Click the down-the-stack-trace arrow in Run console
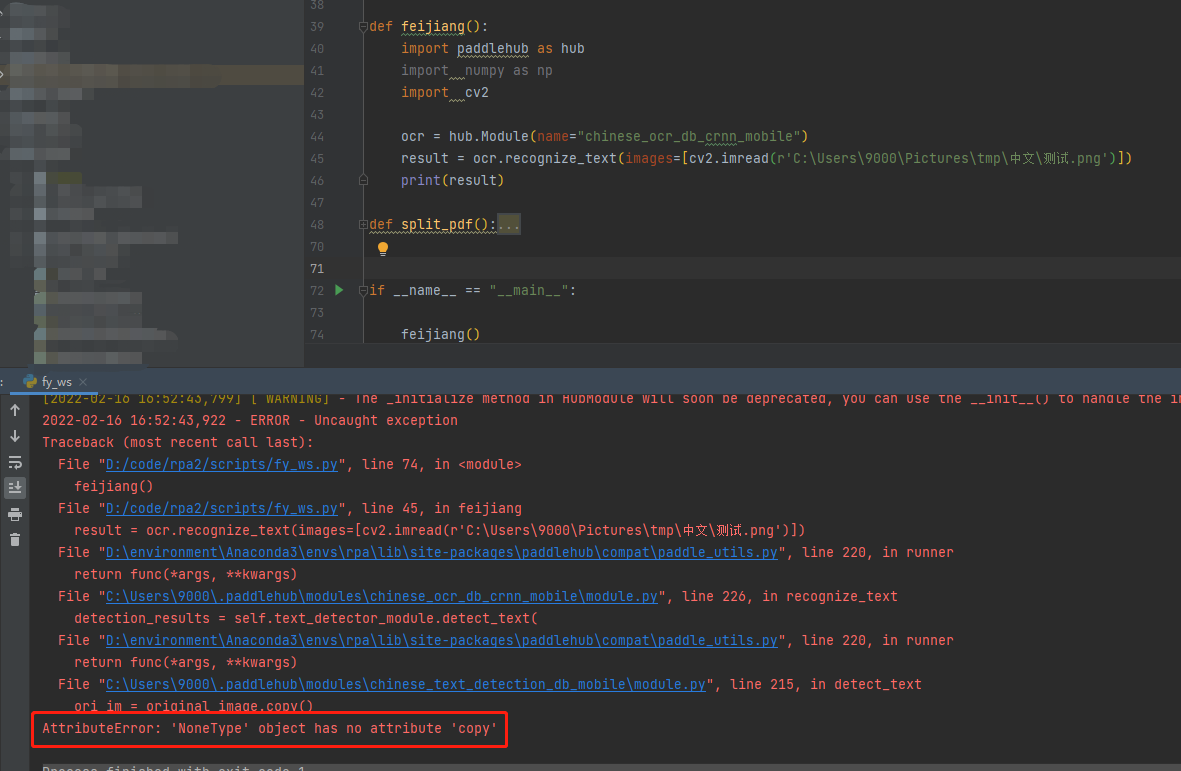The image size is (1181, 771). tap(15, 437)
